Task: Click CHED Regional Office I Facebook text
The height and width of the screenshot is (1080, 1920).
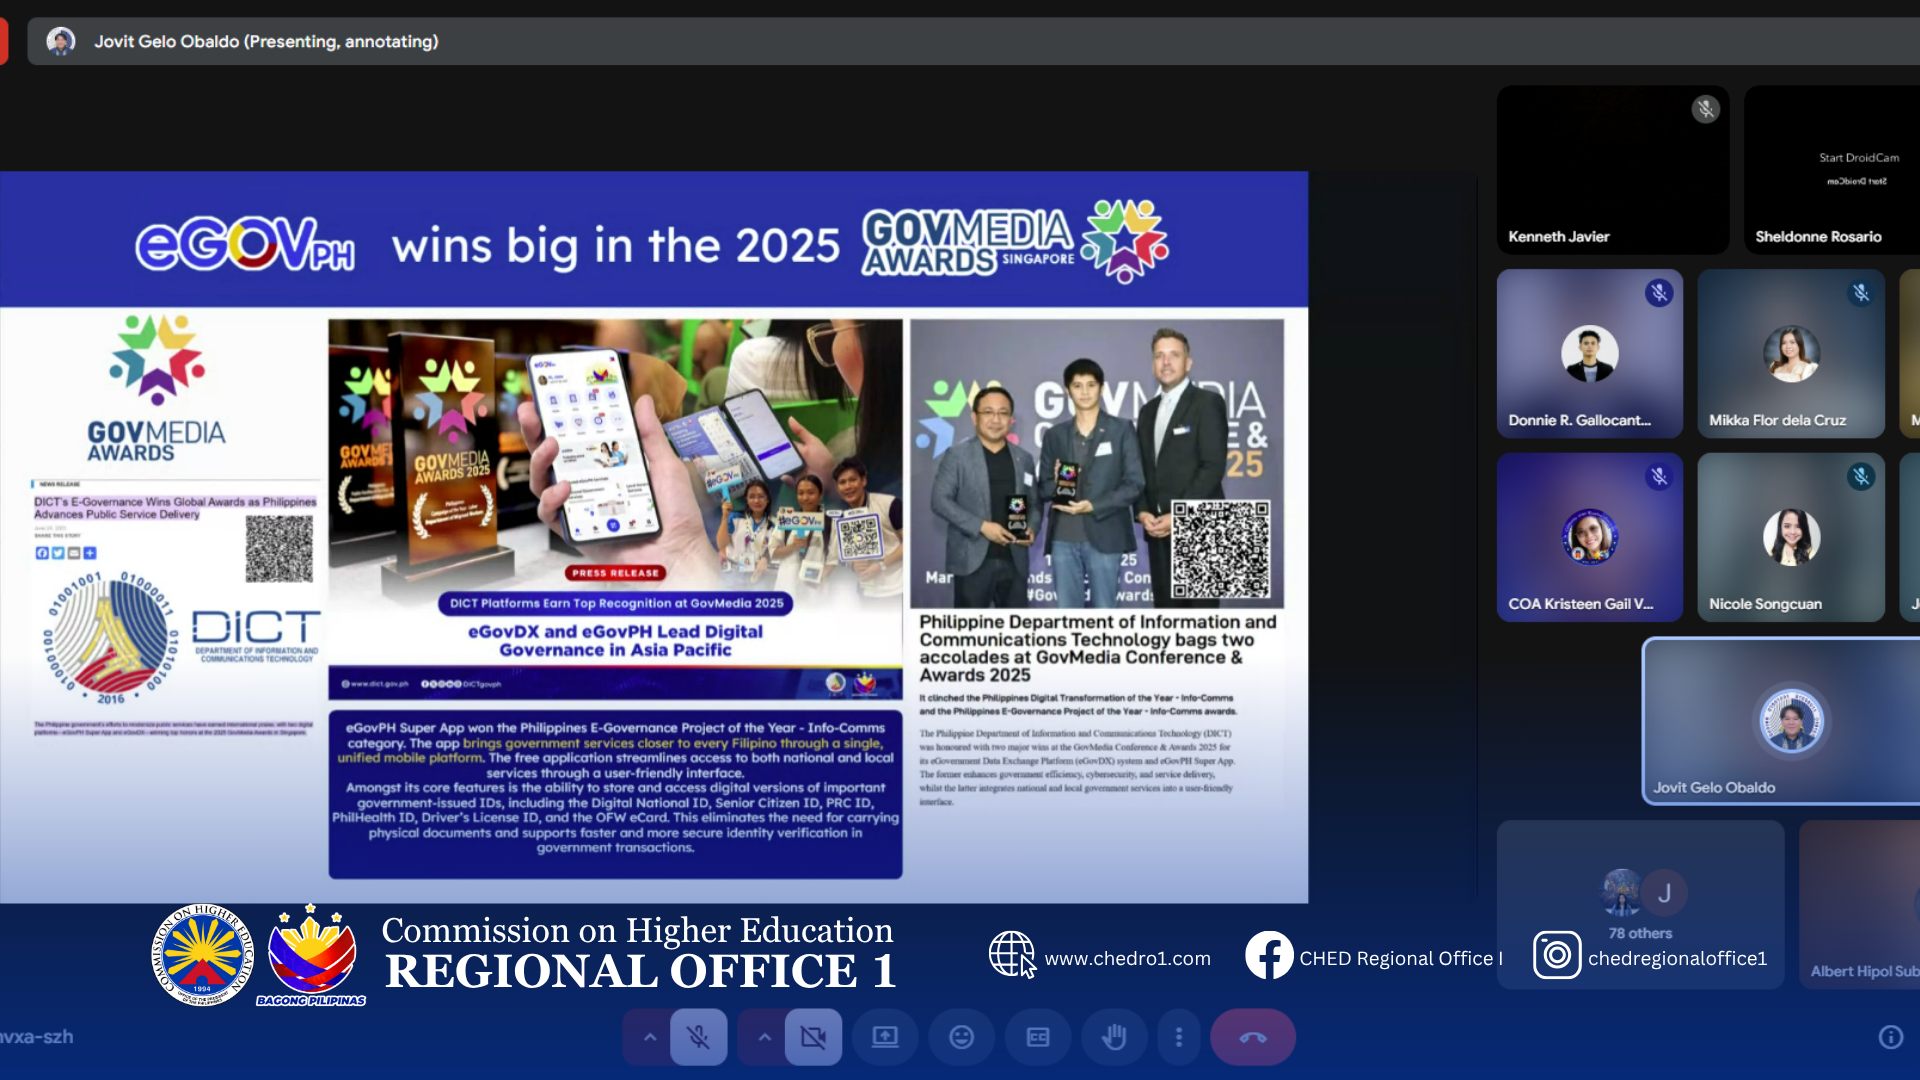Action: click(1400, 958)
